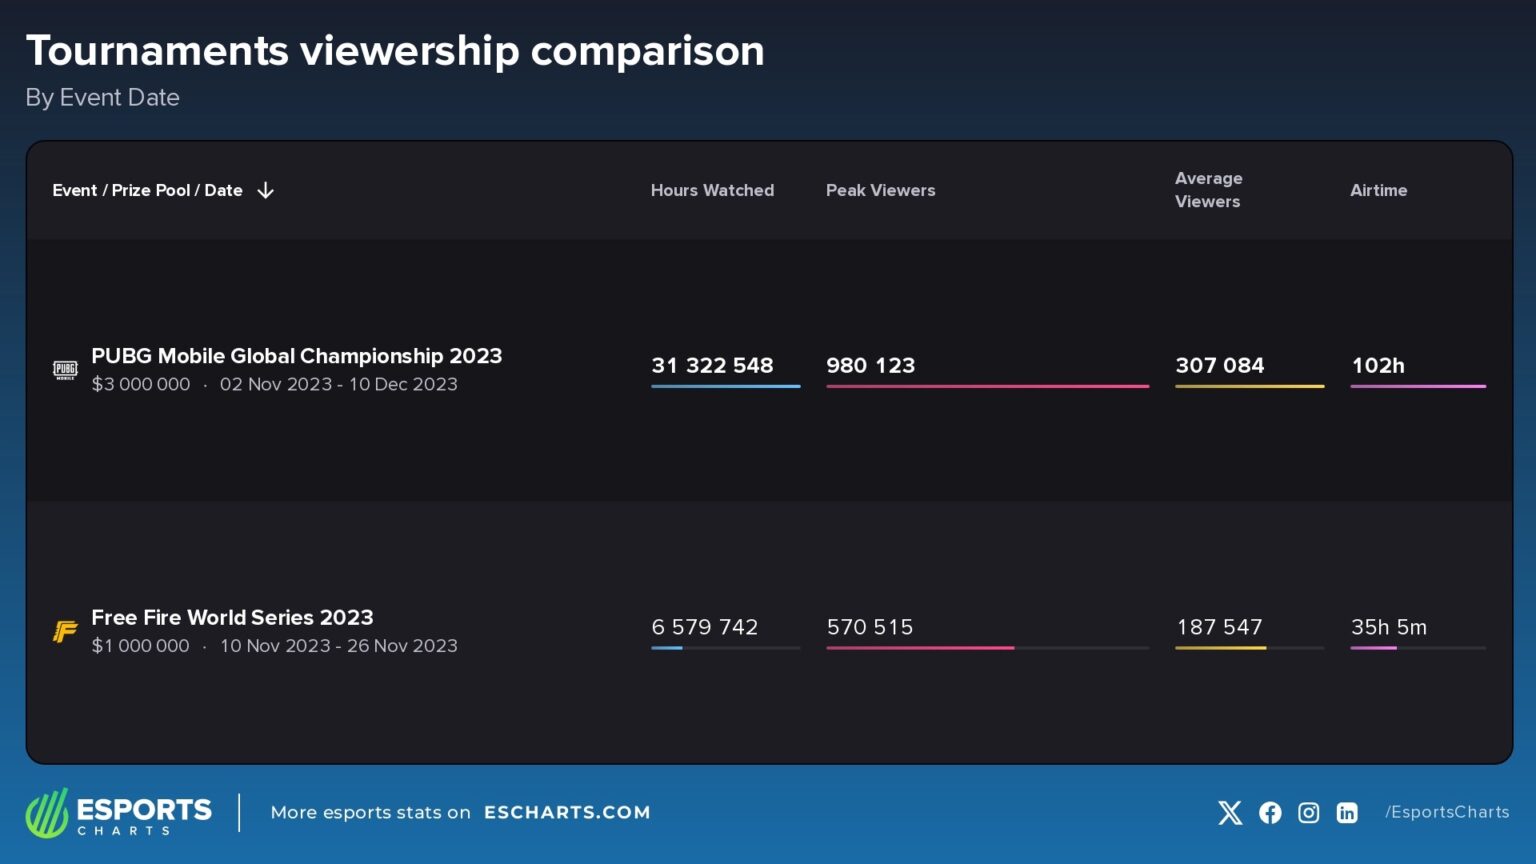Open the Instagram social icon
The image size is (1536, 864).
point(1309,813)
